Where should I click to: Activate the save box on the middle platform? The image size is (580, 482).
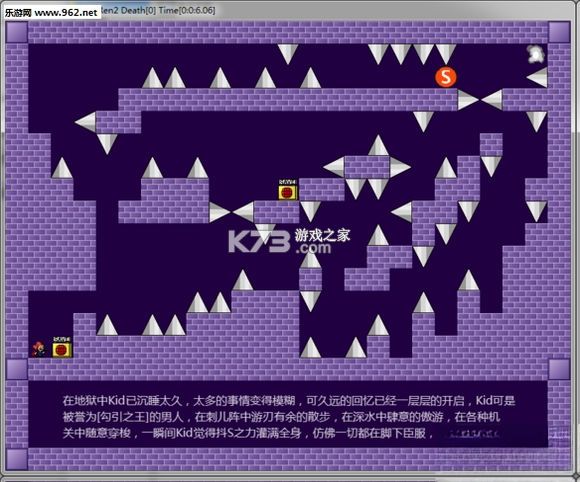point(288,190)
